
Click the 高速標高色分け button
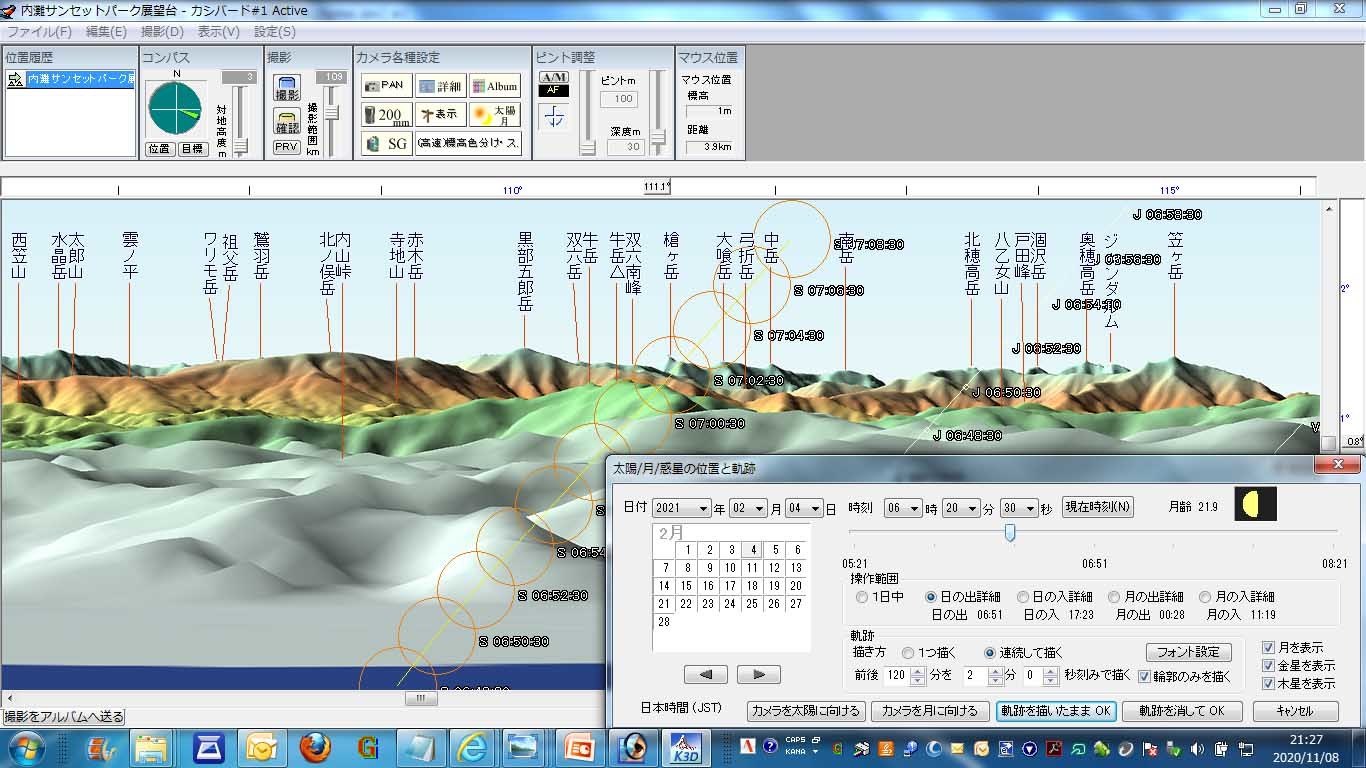click(x=468, y=143)
